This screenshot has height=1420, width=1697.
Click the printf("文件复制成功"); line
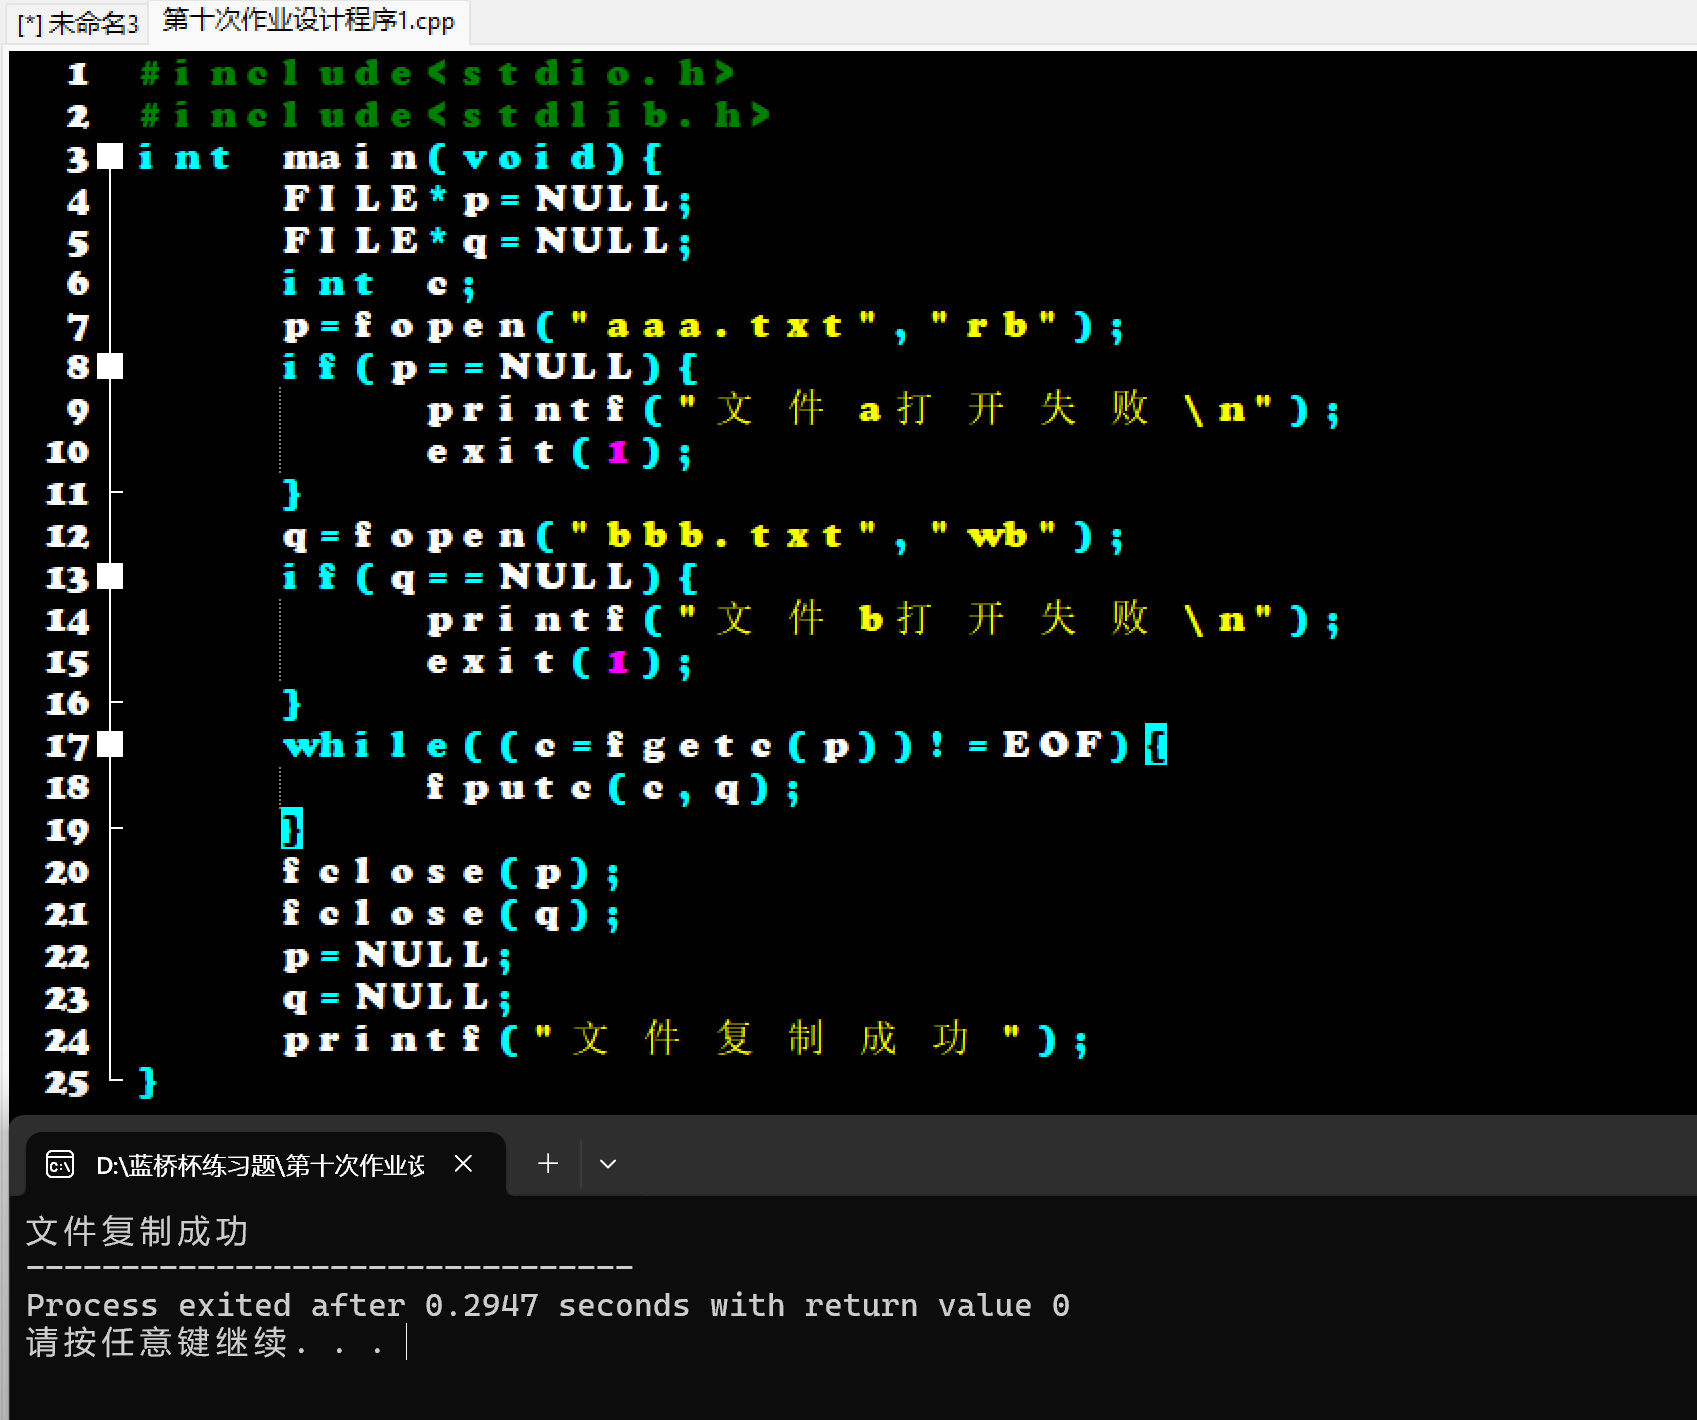click(685, 1040)
